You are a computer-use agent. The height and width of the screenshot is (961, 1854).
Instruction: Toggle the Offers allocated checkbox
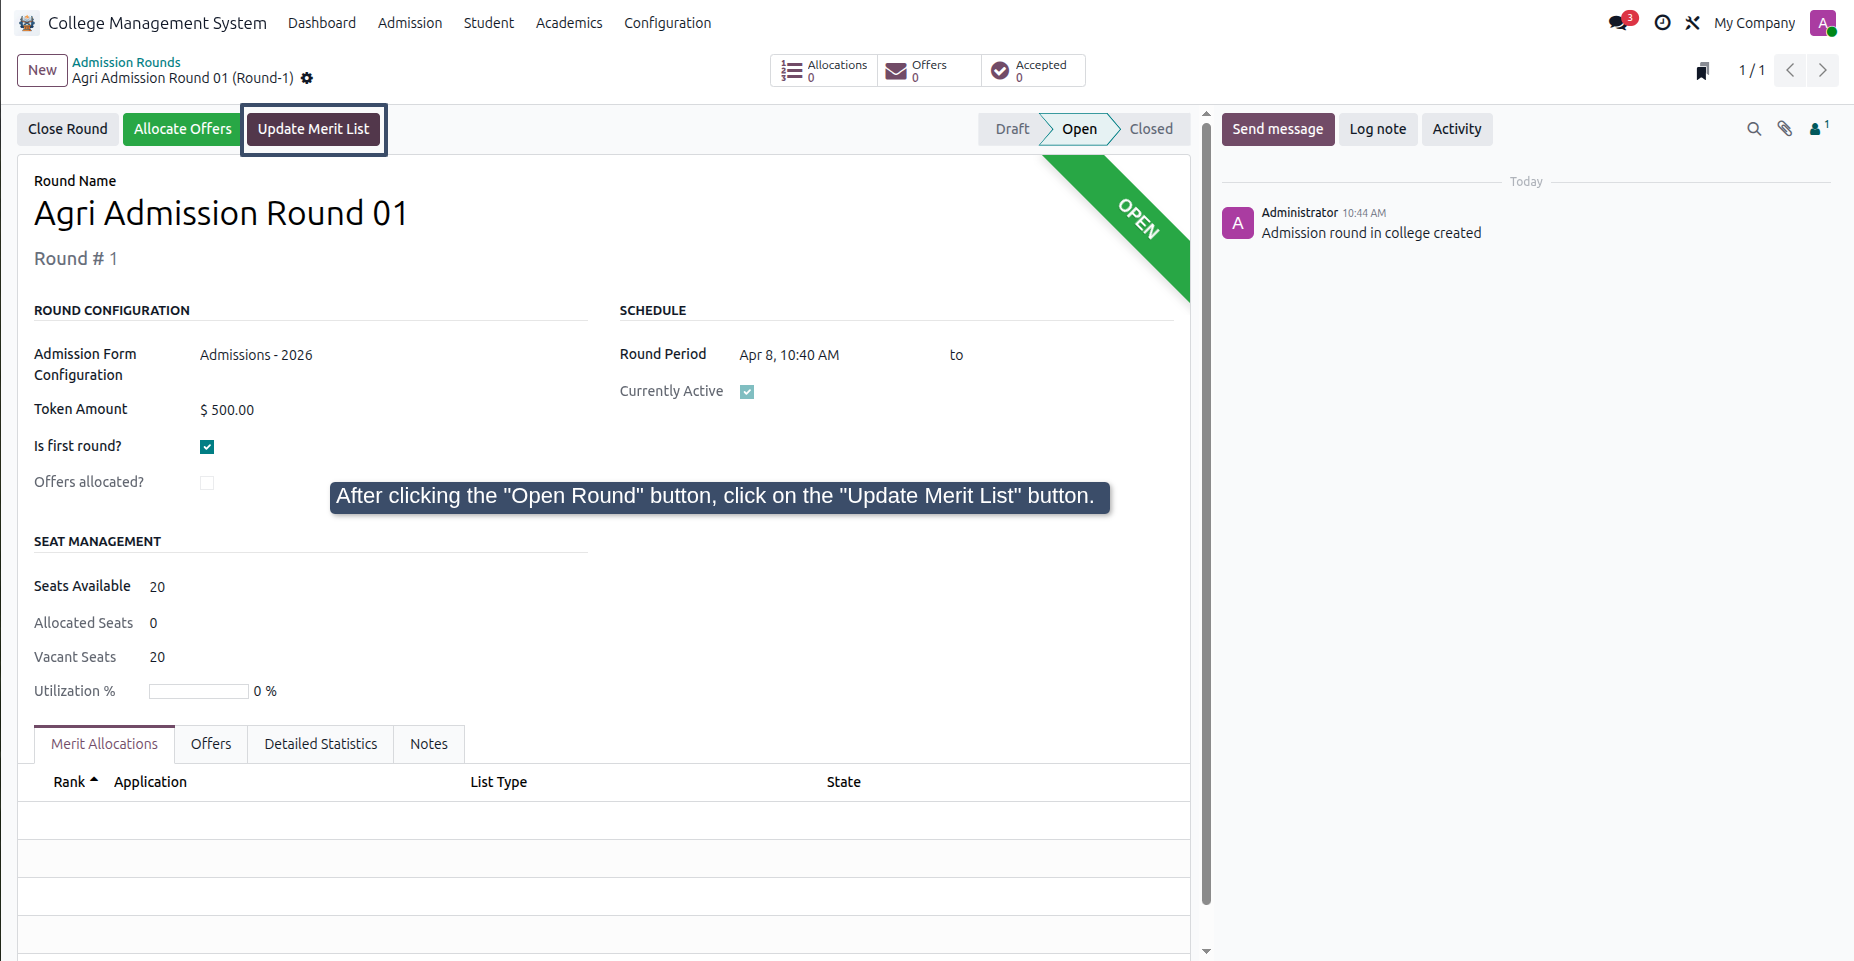[x=207, y=483]
